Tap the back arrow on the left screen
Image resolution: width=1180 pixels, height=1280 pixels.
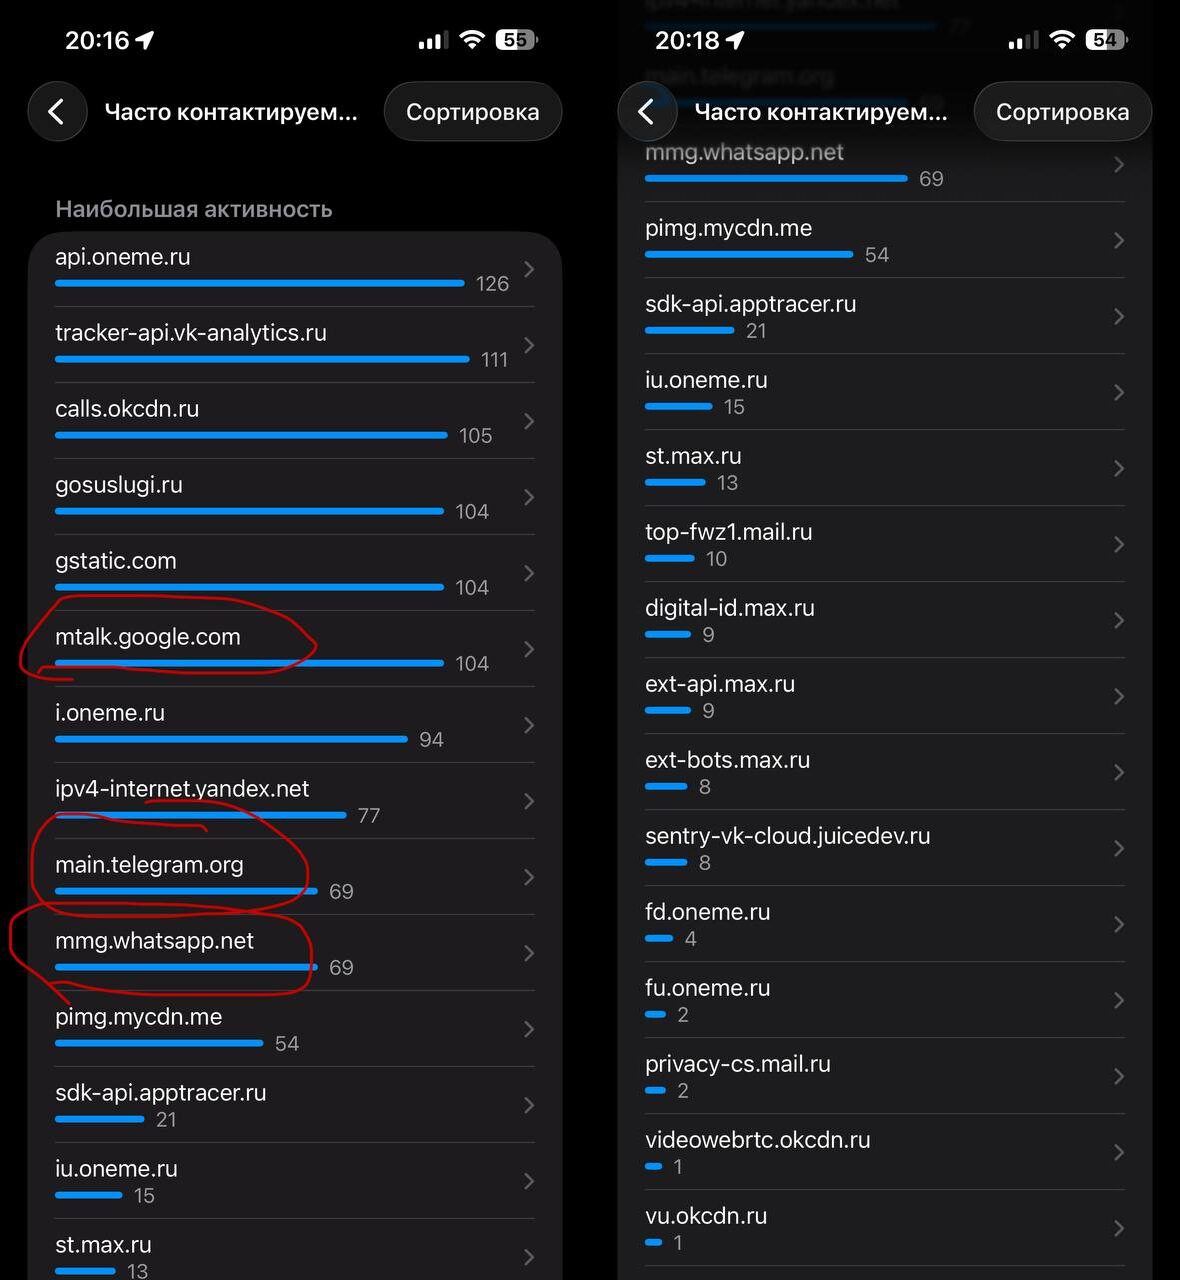tap(57, 112)
